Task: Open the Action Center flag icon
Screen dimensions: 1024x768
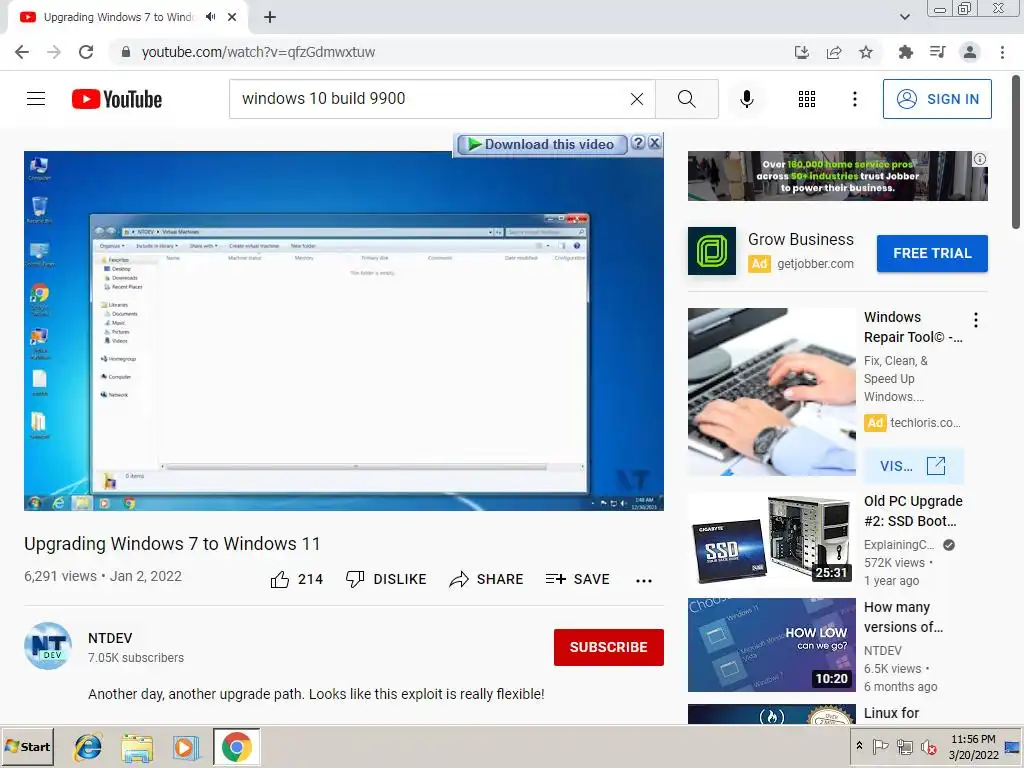Action: (880, 746)
